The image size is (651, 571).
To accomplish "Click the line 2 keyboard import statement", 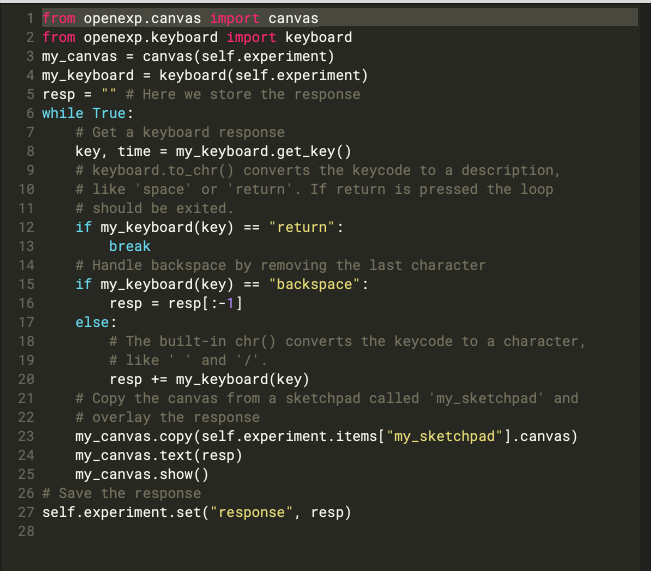I will tap(197, 37).
